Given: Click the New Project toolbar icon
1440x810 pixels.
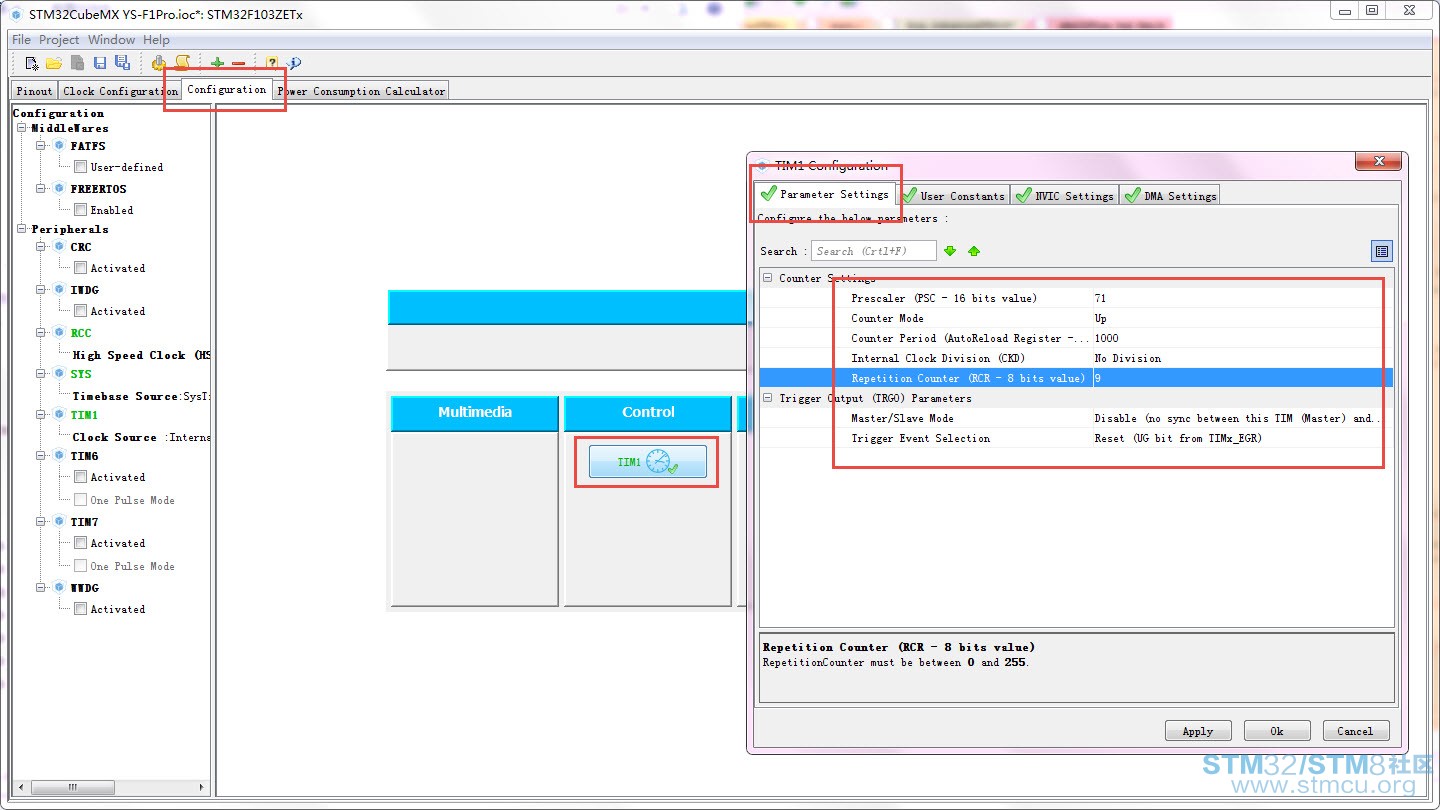Looking at the screenshot, I should (32, 63).
